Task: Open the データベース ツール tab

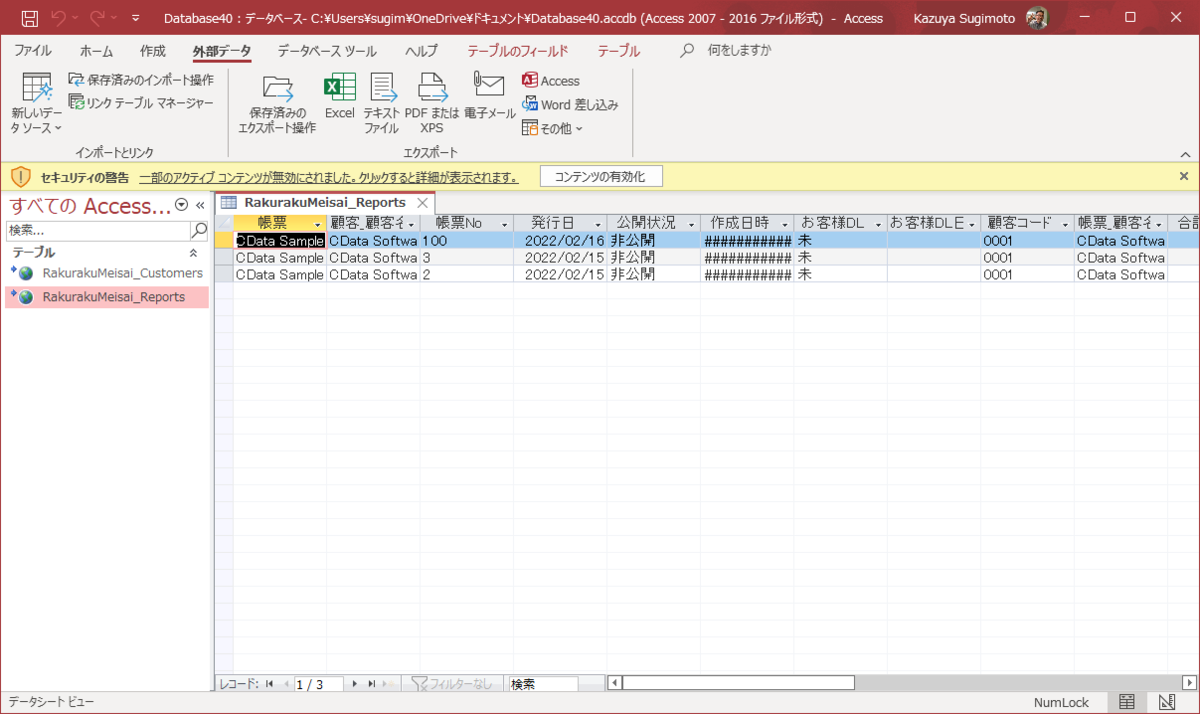Action: tap(327, 51)
